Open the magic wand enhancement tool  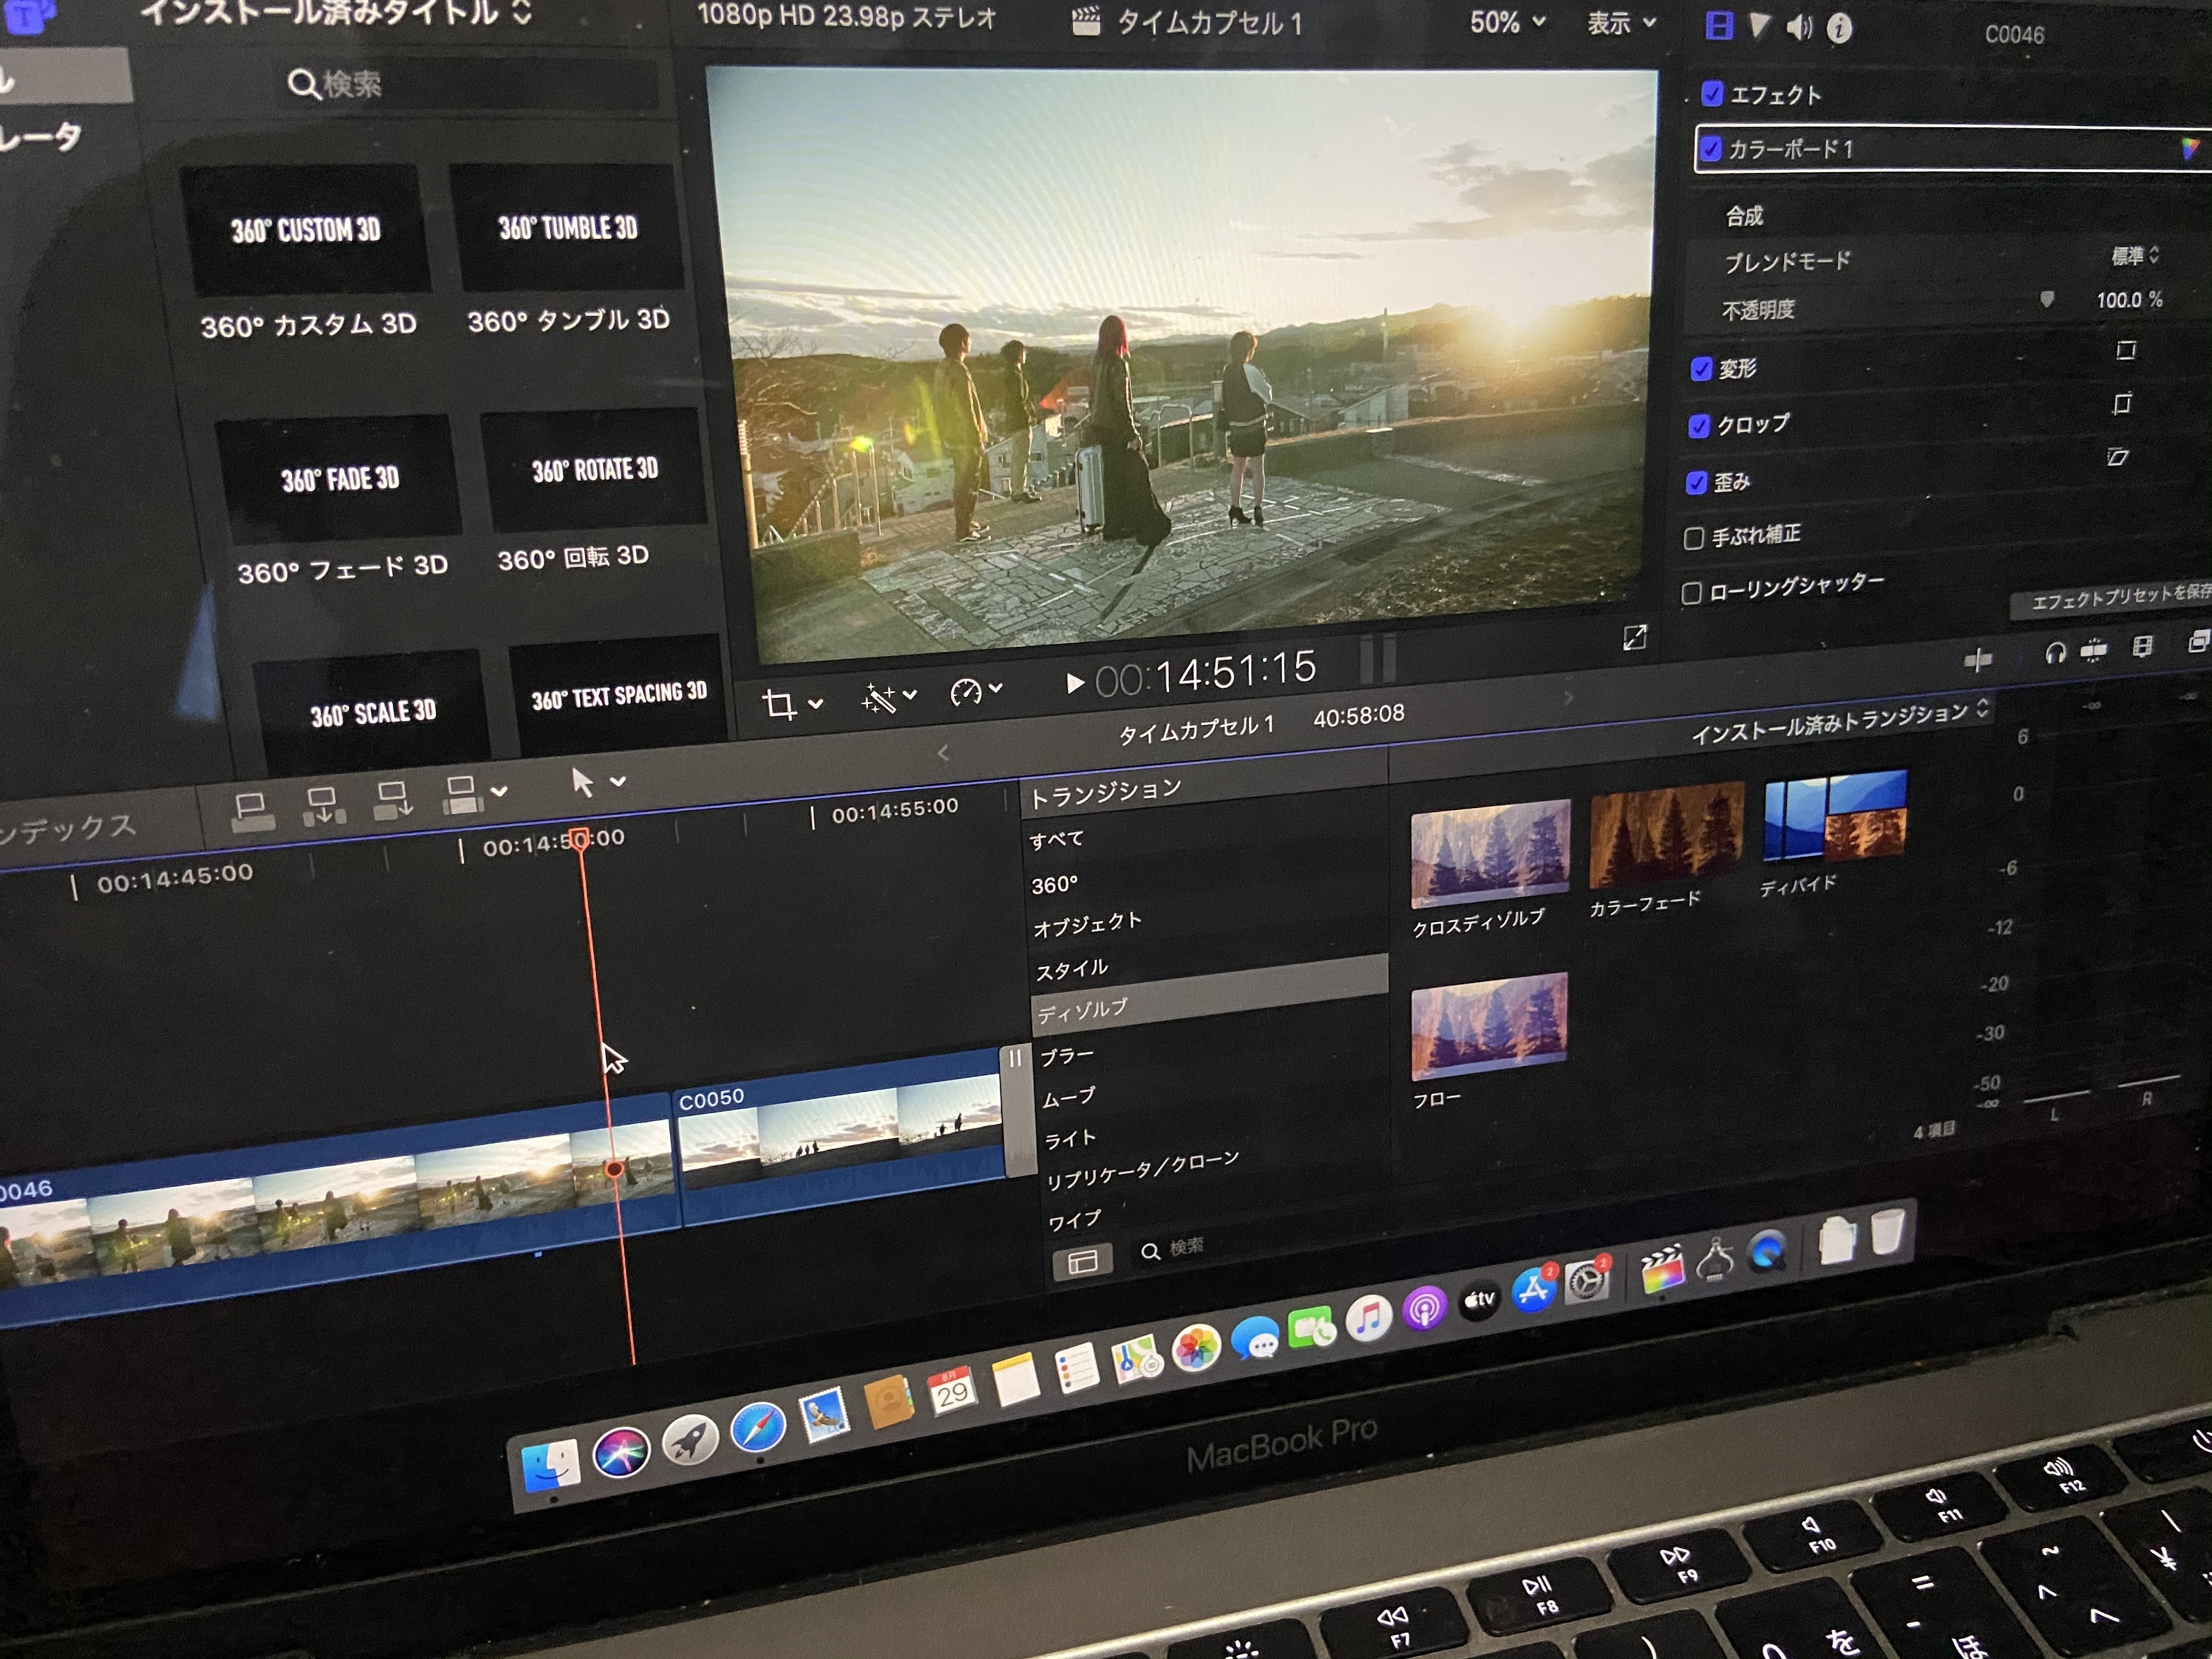pyautogui.click(x=878, y=698)
